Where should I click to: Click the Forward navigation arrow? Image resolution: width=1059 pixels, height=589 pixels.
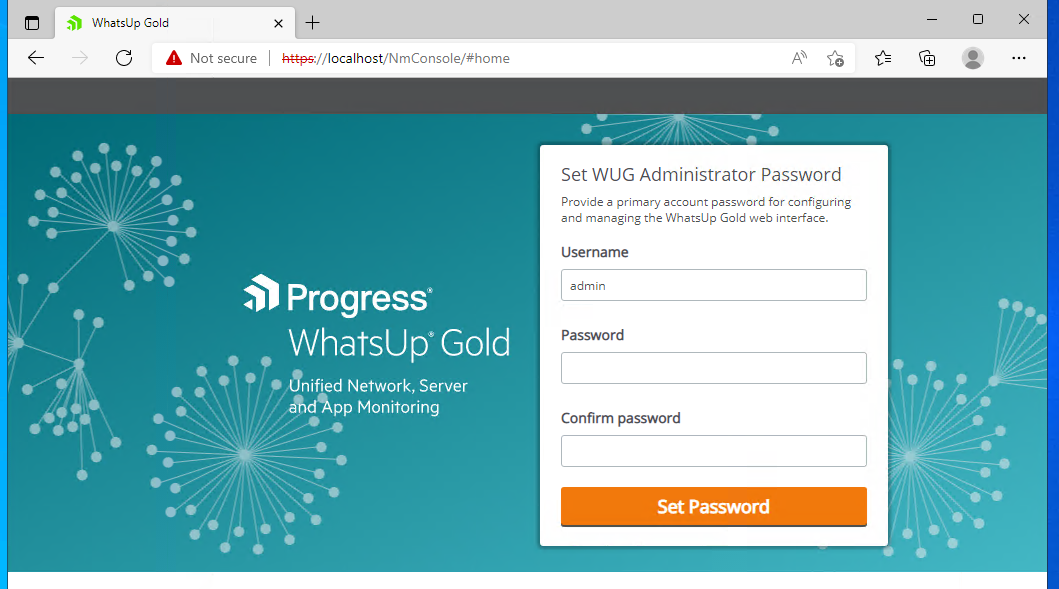[80, 58]
